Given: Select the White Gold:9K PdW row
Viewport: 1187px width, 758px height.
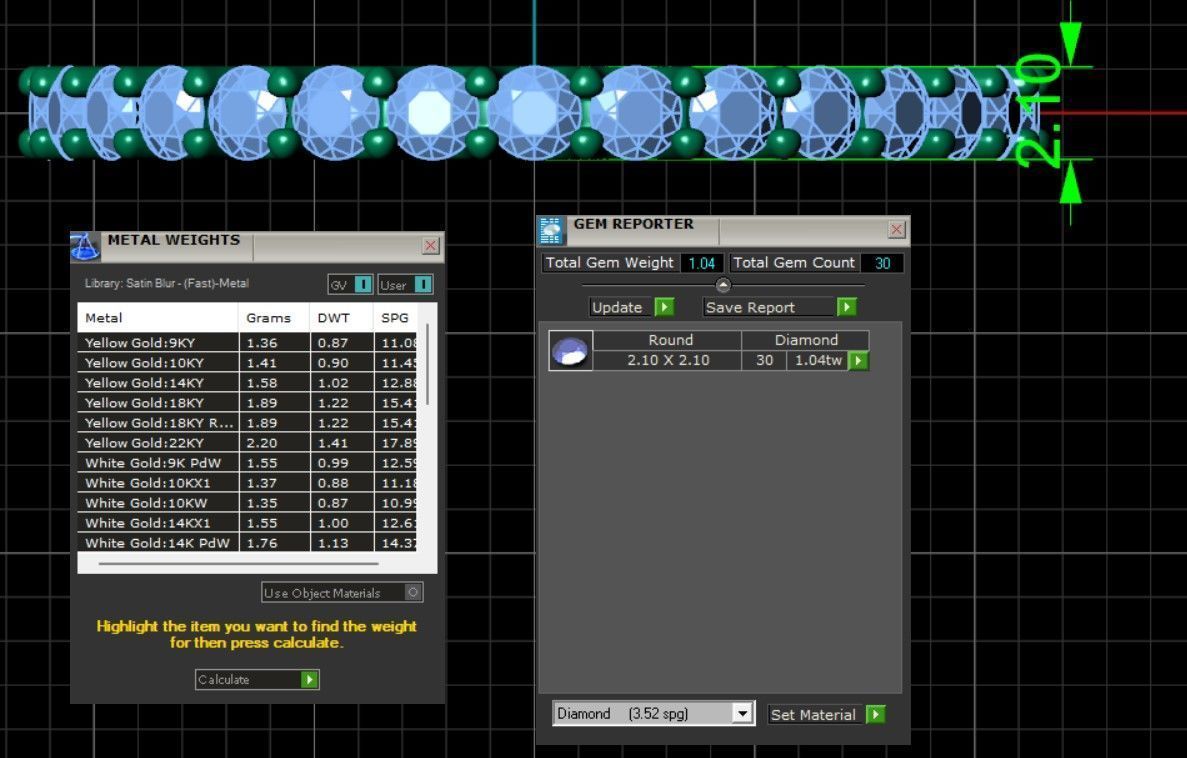Looking at the screenshot, I should tap(247, 463).
